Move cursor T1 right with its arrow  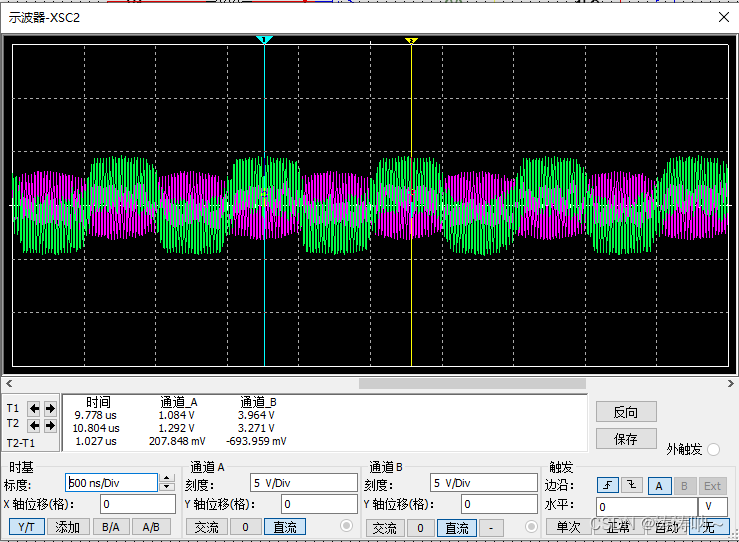(x=50, y=408)
